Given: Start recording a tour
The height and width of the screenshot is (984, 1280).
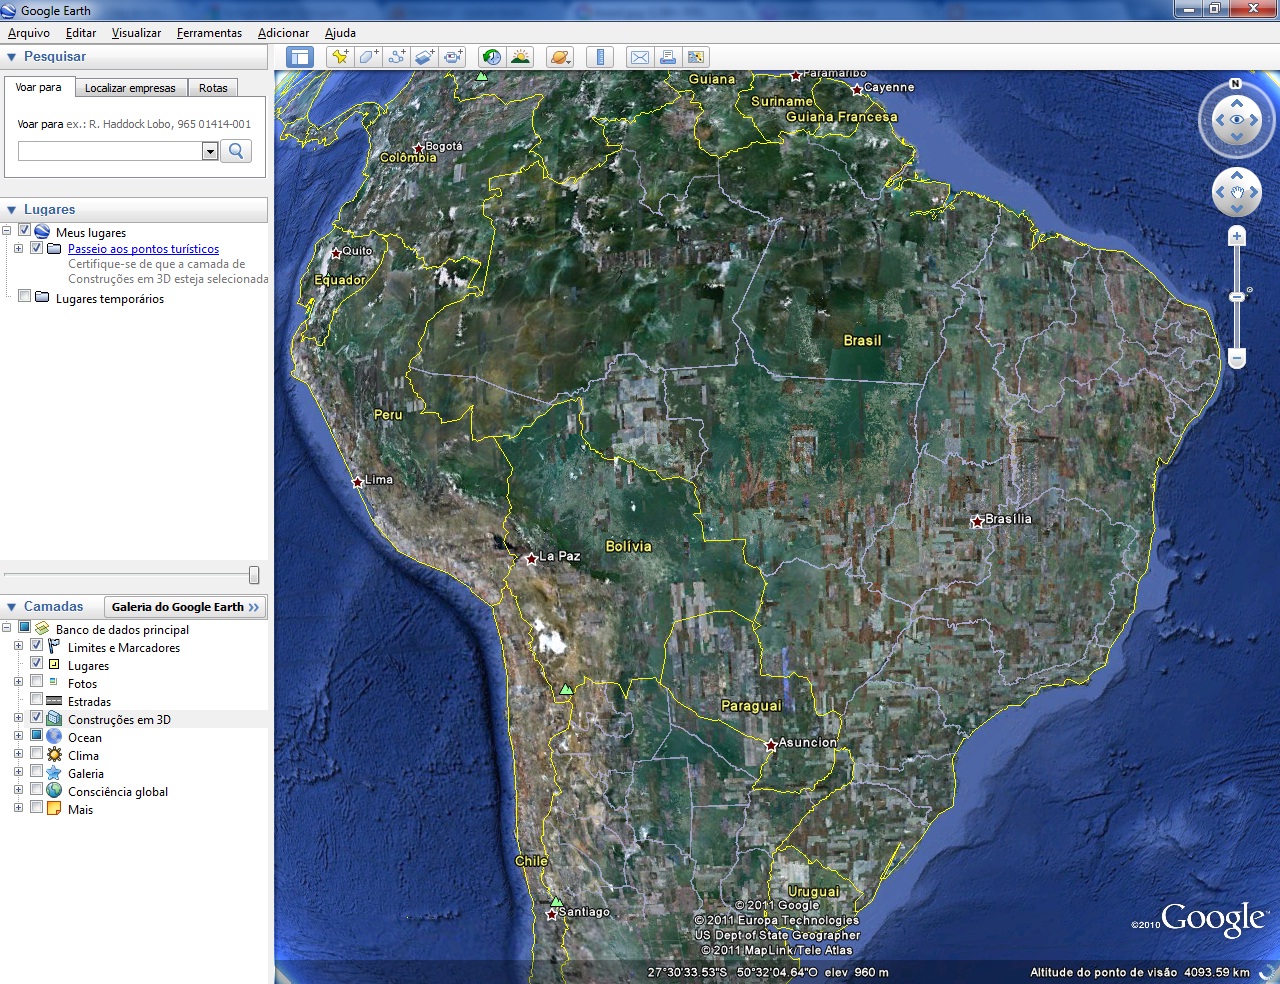Looking at the screenshot, I should [452, 57].
